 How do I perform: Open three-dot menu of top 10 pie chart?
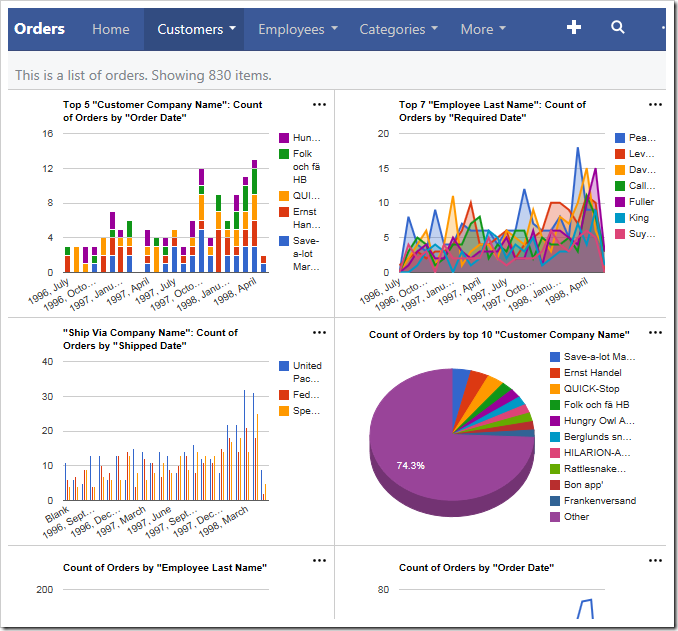(x=655, y=333)
